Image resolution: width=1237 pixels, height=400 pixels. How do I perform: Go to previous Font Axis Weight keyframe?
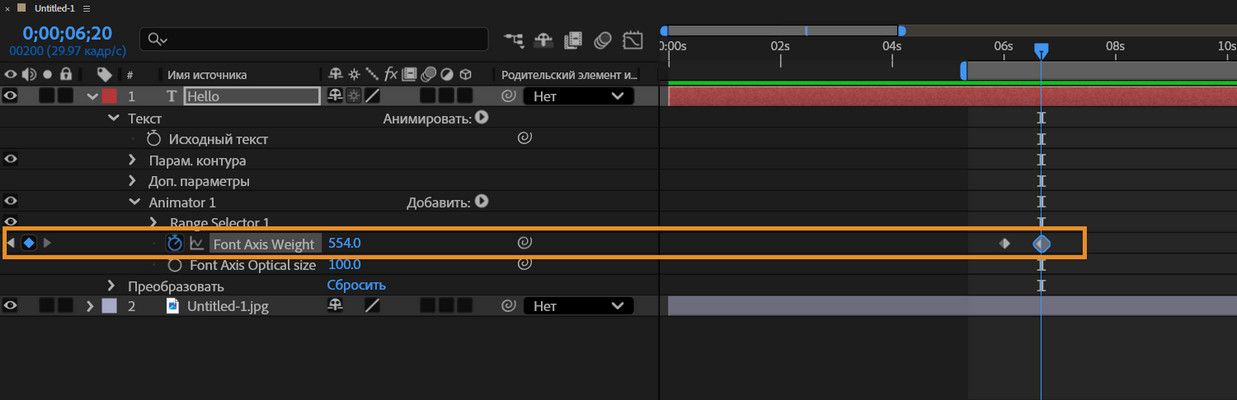[x=11, y=243]
